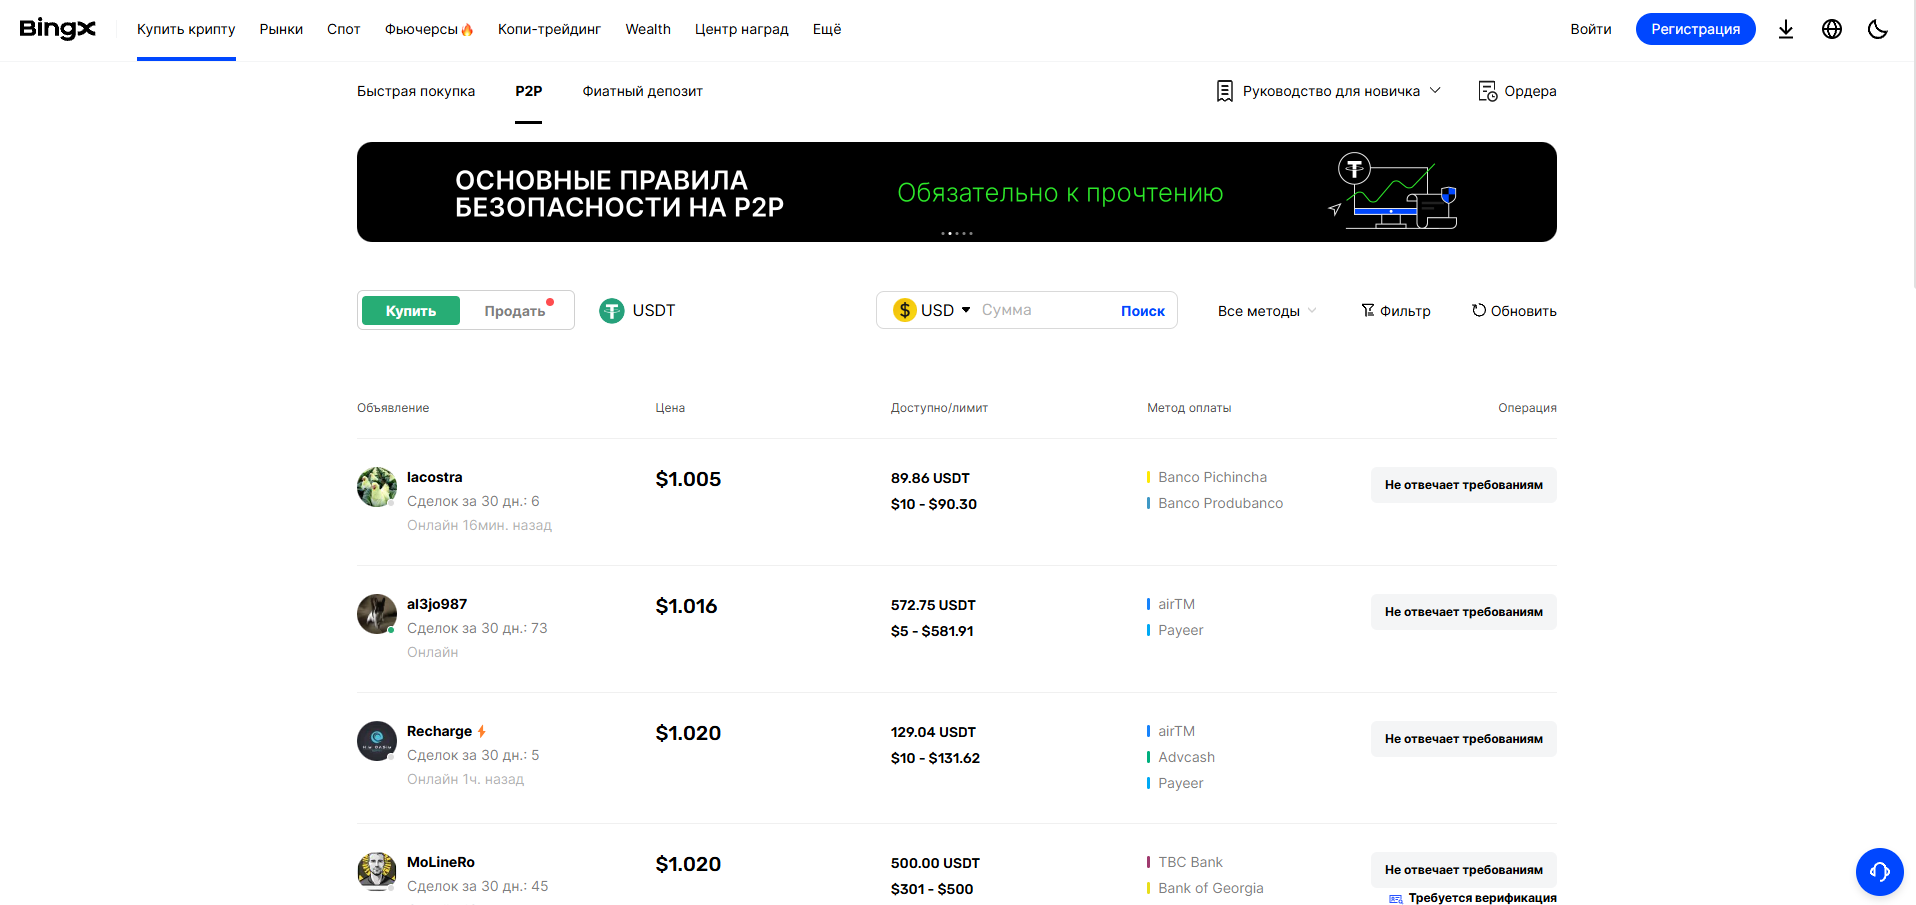Click the Регистрация button

(1696, 29)
